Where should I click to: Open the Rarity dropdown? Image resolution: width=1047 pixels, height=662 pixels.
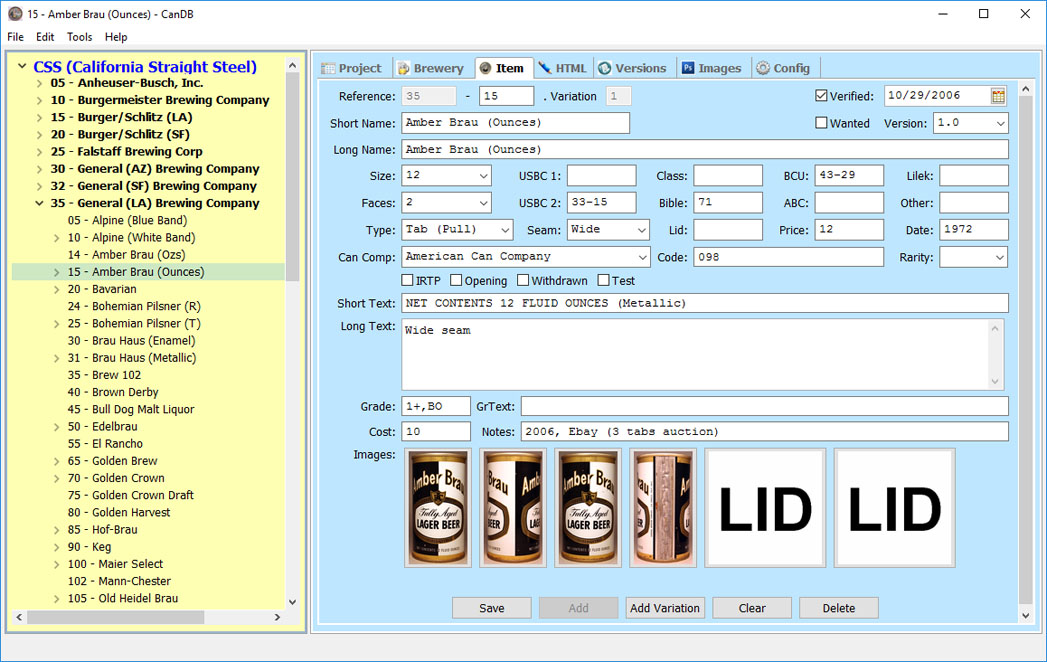[x=1000, y=257]
